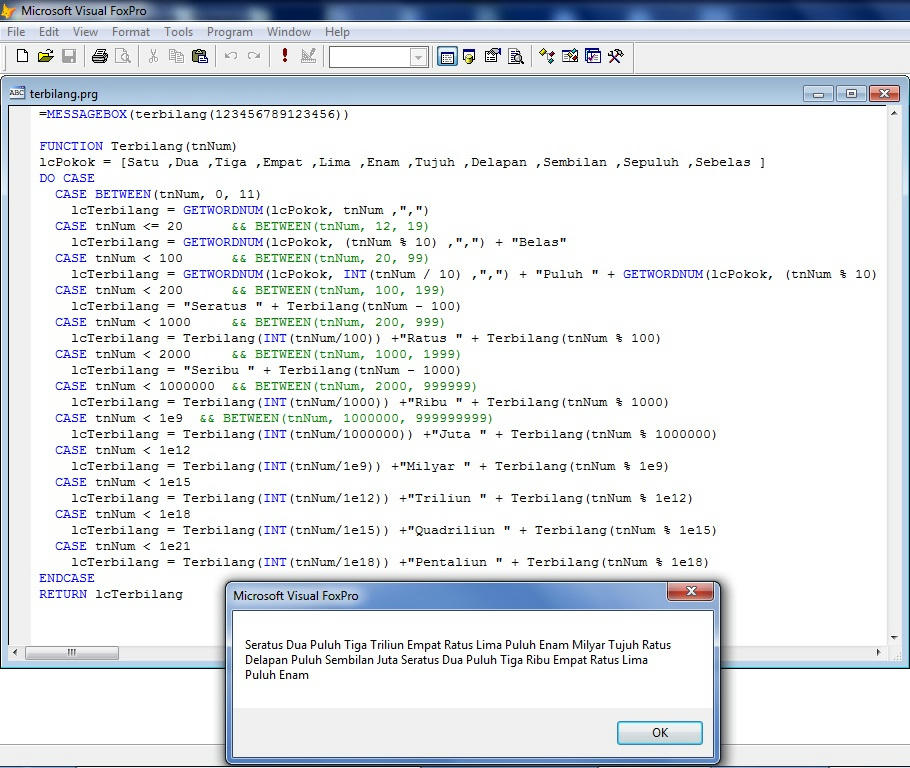910x768 pixels.
Task: Click the Object Browser icon
Action: point(570,56)
